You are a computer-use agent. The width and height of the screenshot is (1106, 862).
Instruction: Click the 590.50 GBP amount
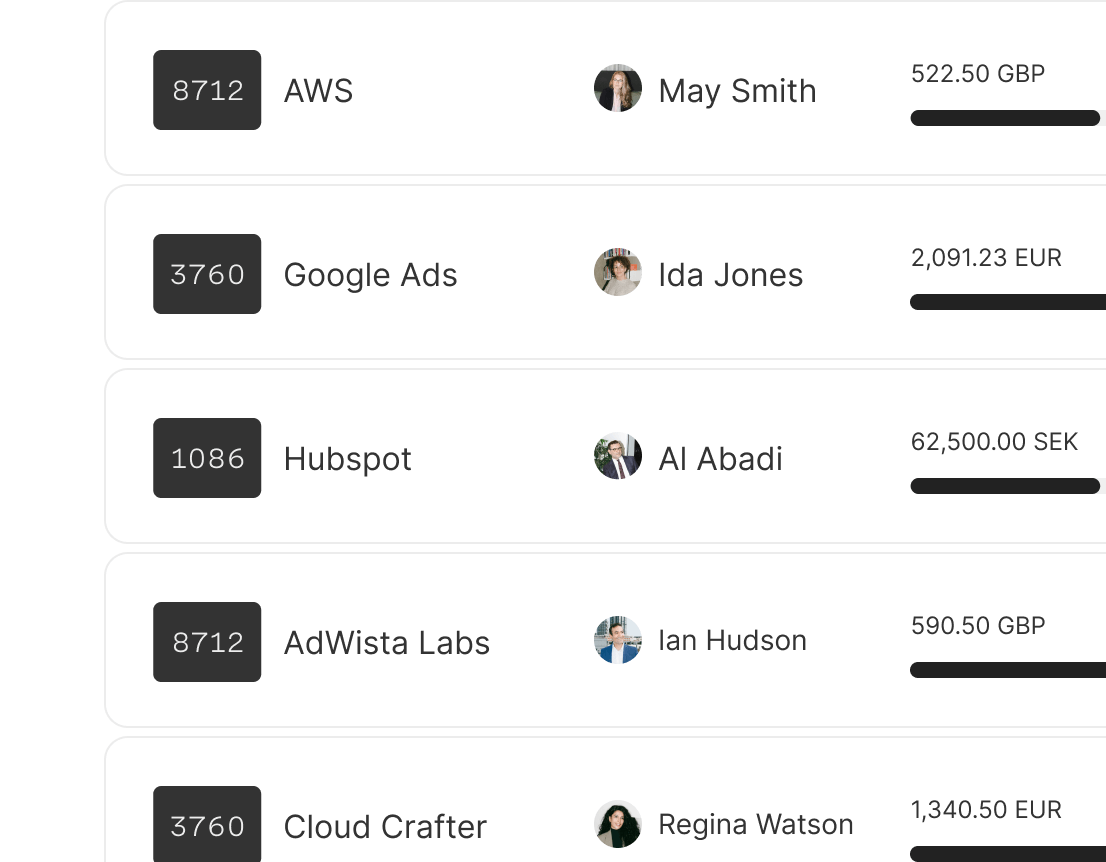coord(977,626)
